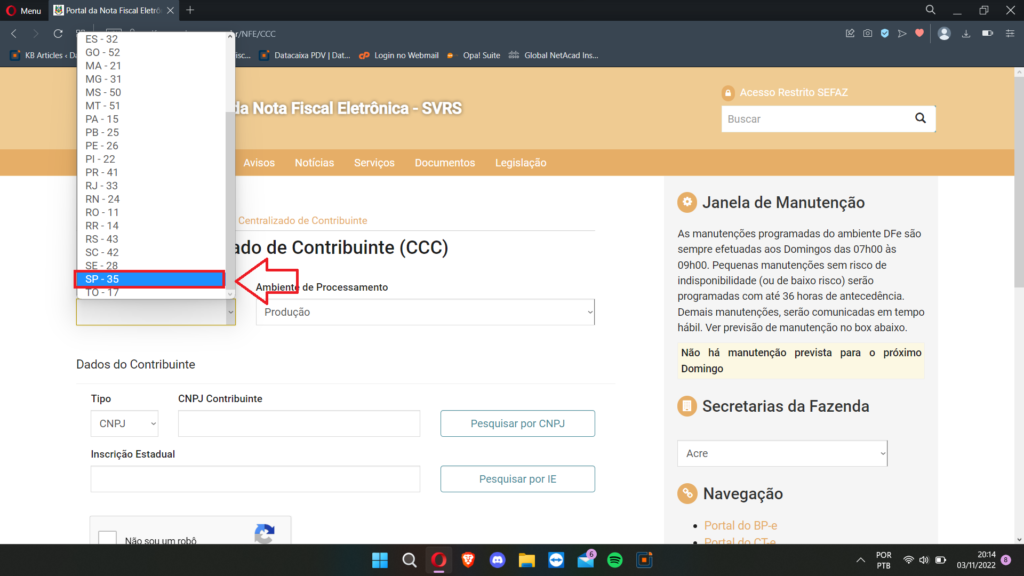Open Brave browser from the taskbar
Viewport: 1024px width, 576px height.
click(468, 560)
